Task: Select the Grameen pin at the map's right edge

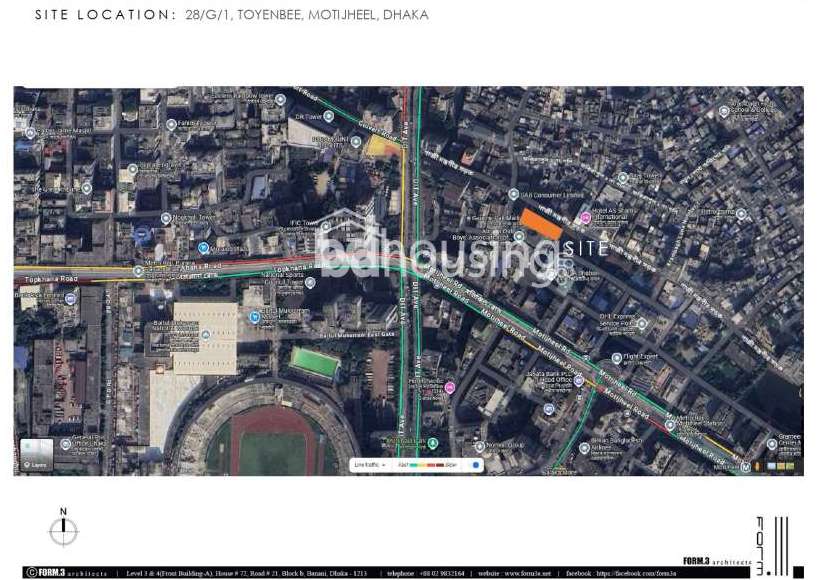Action: [772, 444]
